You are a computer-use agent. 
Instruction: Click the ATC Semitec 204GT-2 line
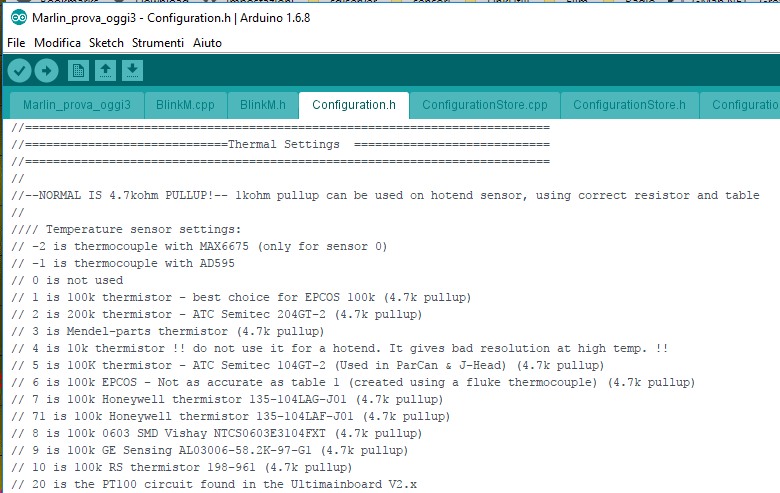coord(216,314)
